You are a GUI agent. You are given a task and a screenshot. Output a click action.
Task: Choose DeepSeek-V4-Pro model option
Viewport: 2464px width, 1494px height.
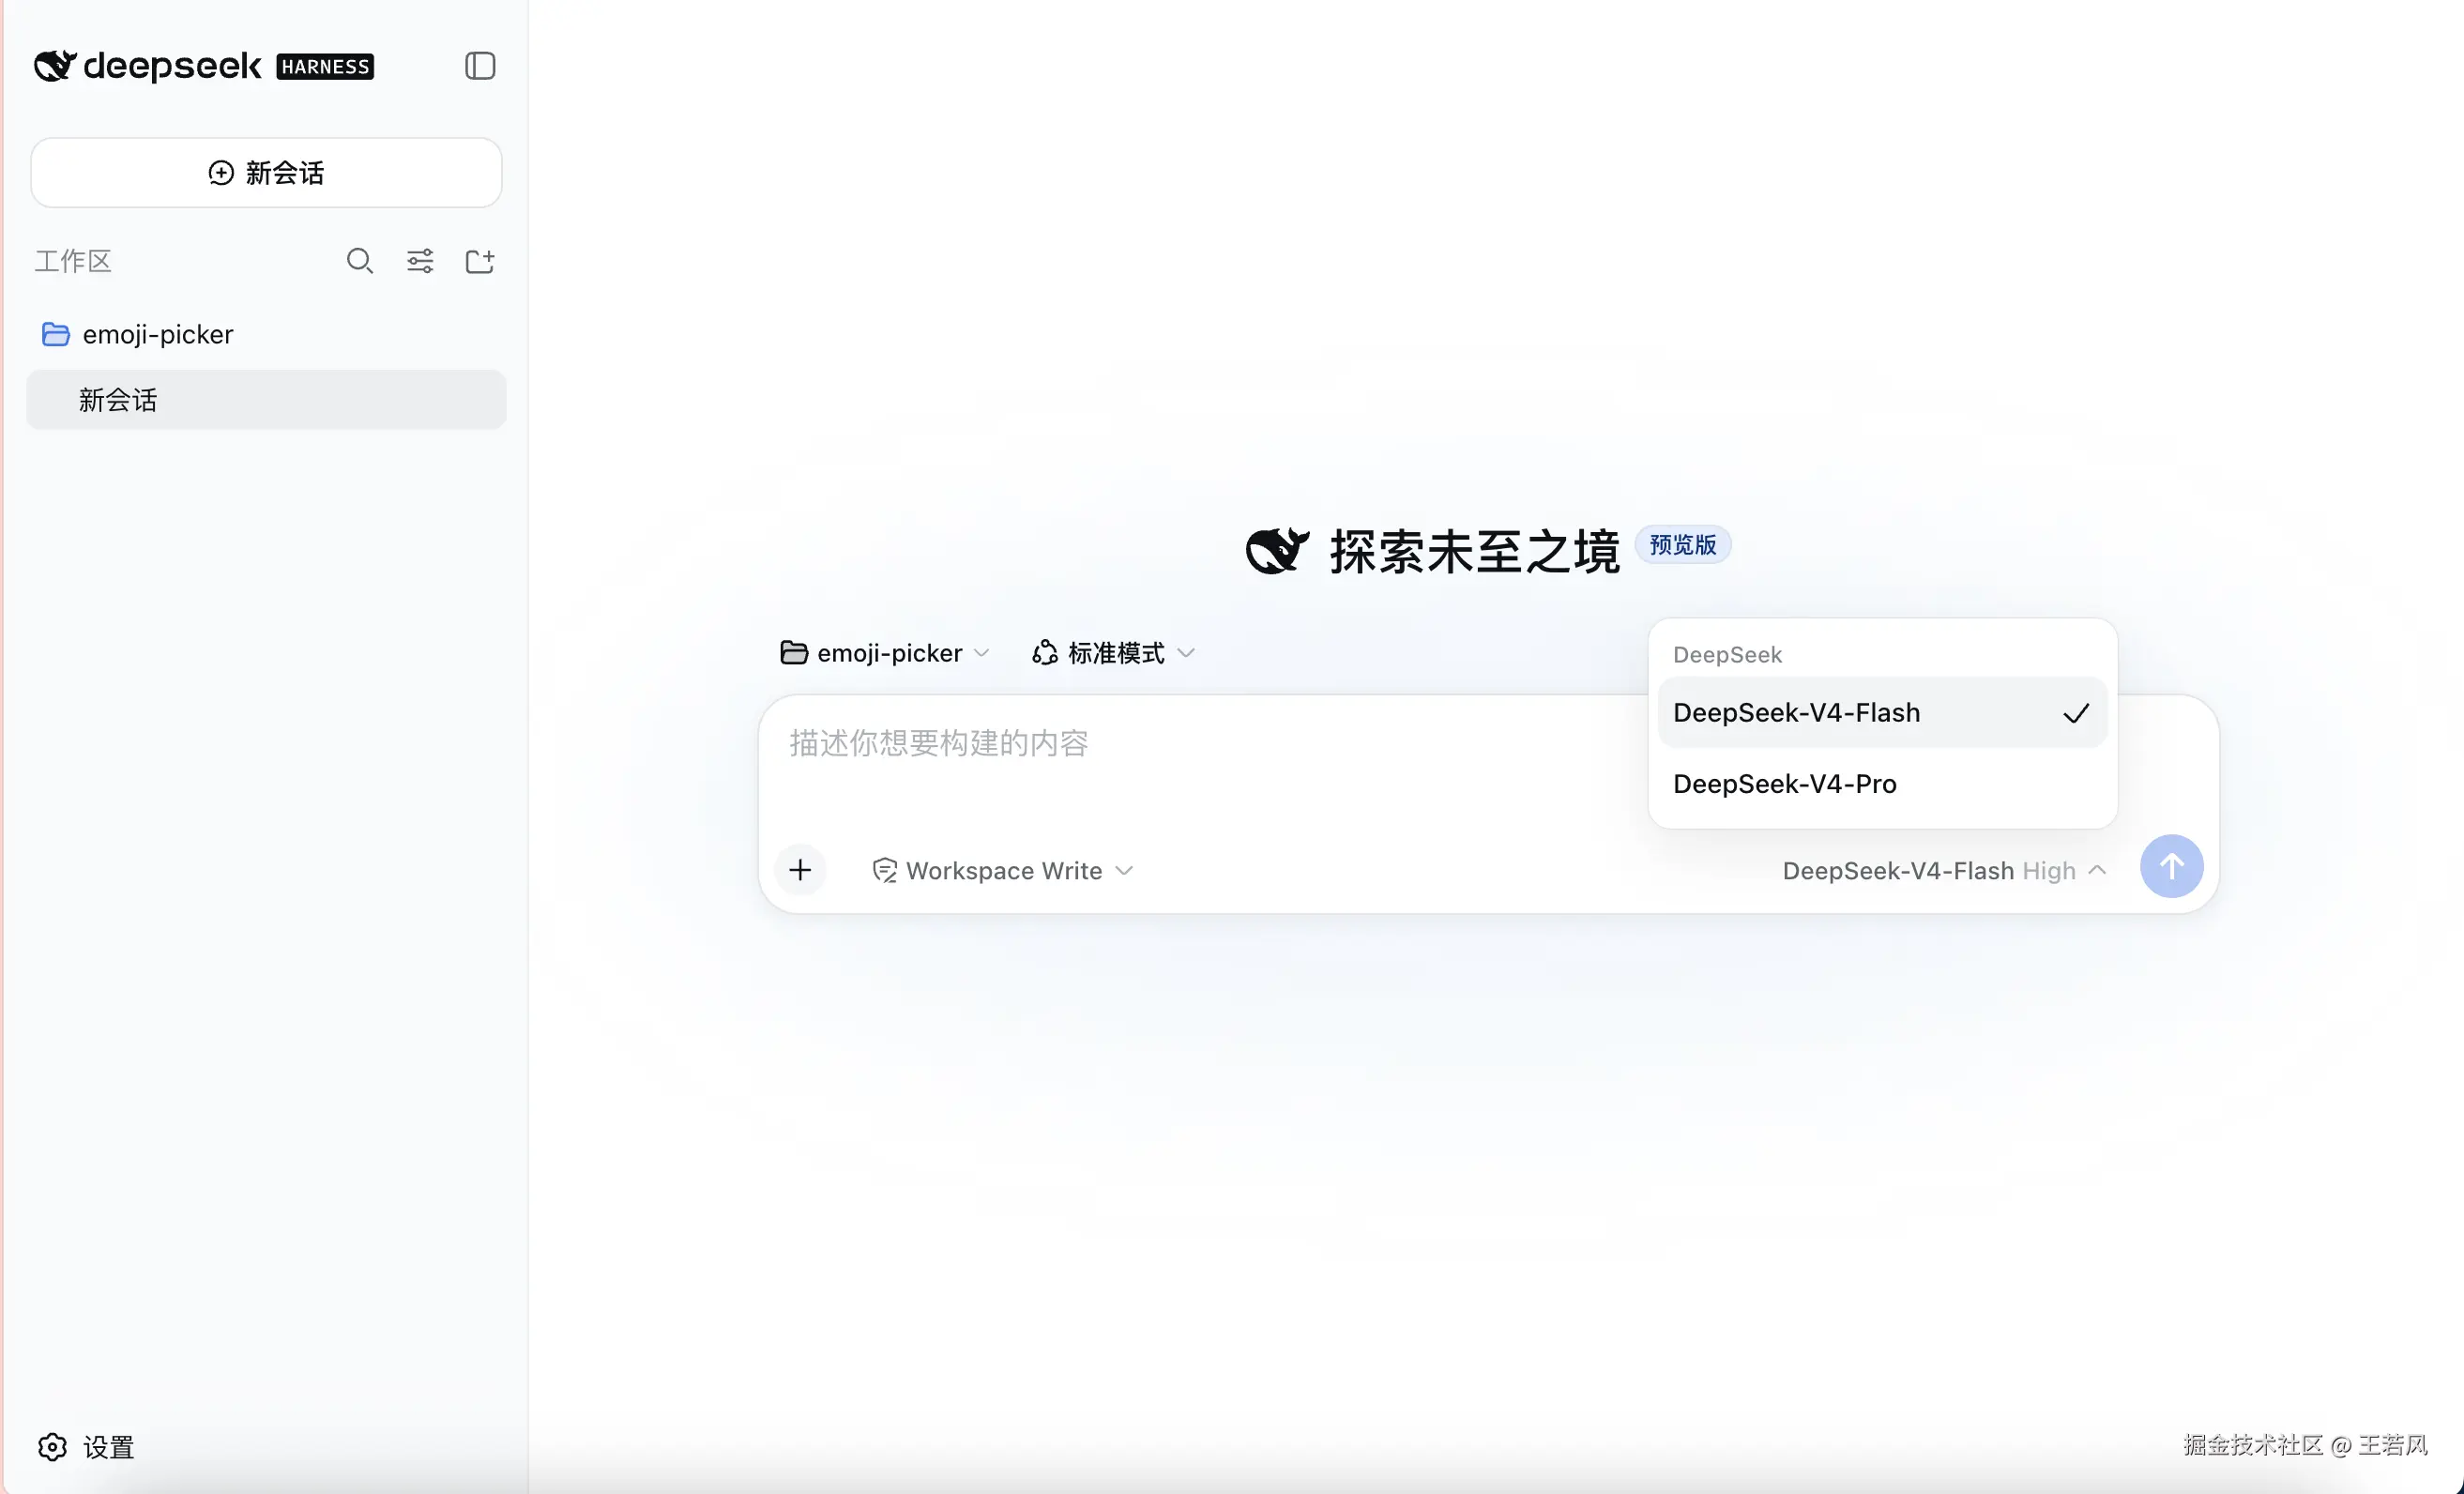click(x=1882, y=784)
